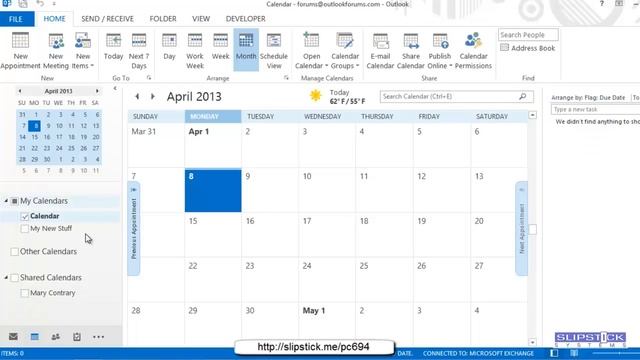Viewport: 640px width, 360px height.
Task: Click the MONDAY column header
Action: coord(213,116)
